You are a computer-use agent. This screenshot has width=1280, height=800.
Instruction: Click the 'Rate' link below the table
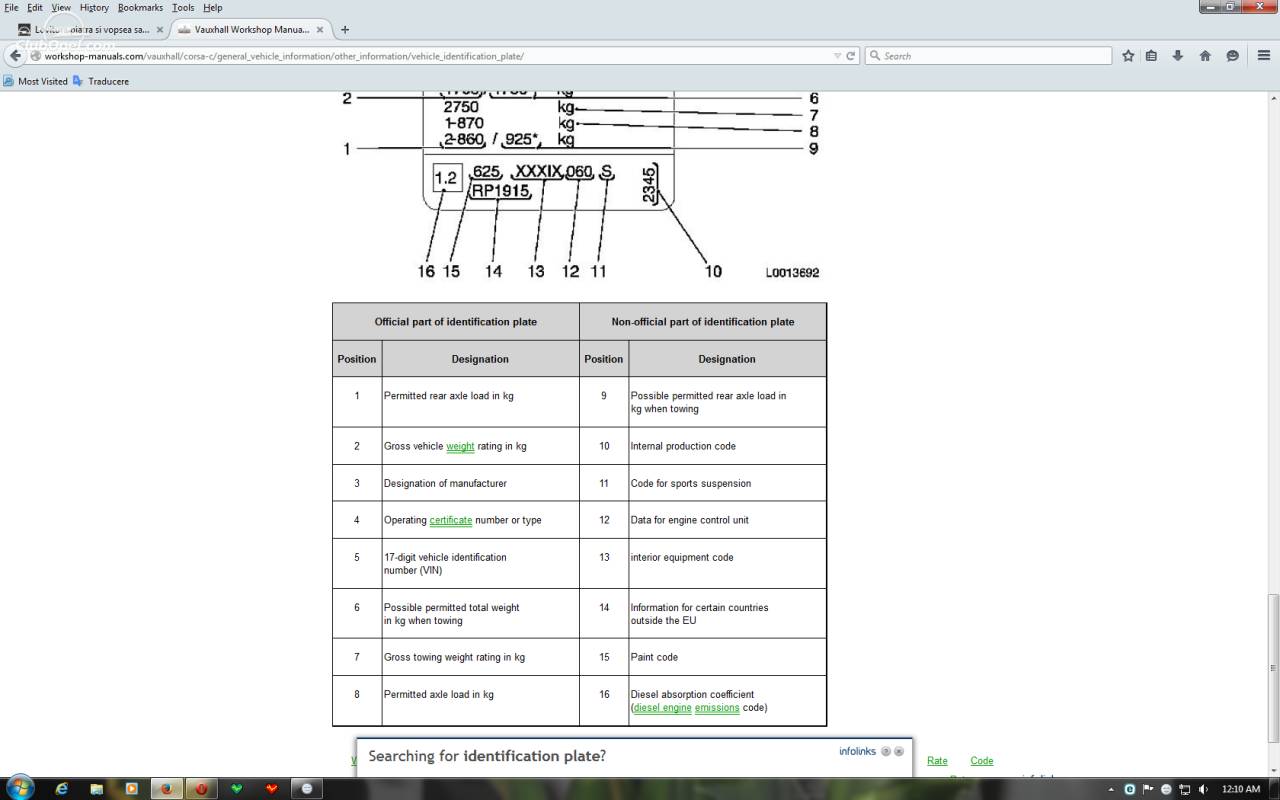tap(937, 761)
